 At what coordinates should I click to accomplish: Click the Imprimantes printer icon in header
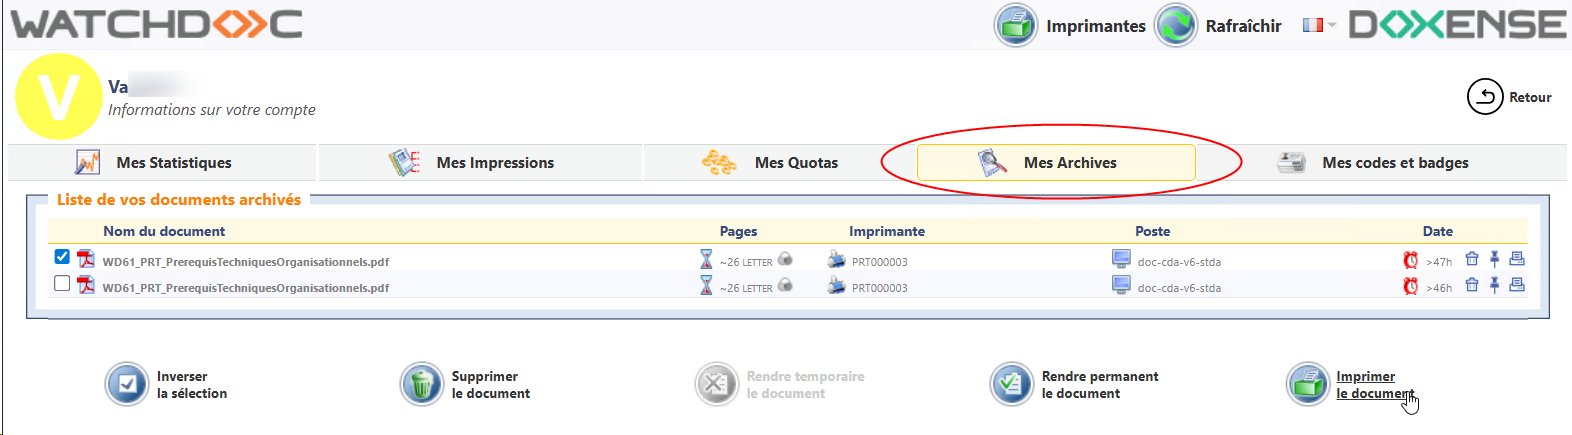coord(1016,25)
